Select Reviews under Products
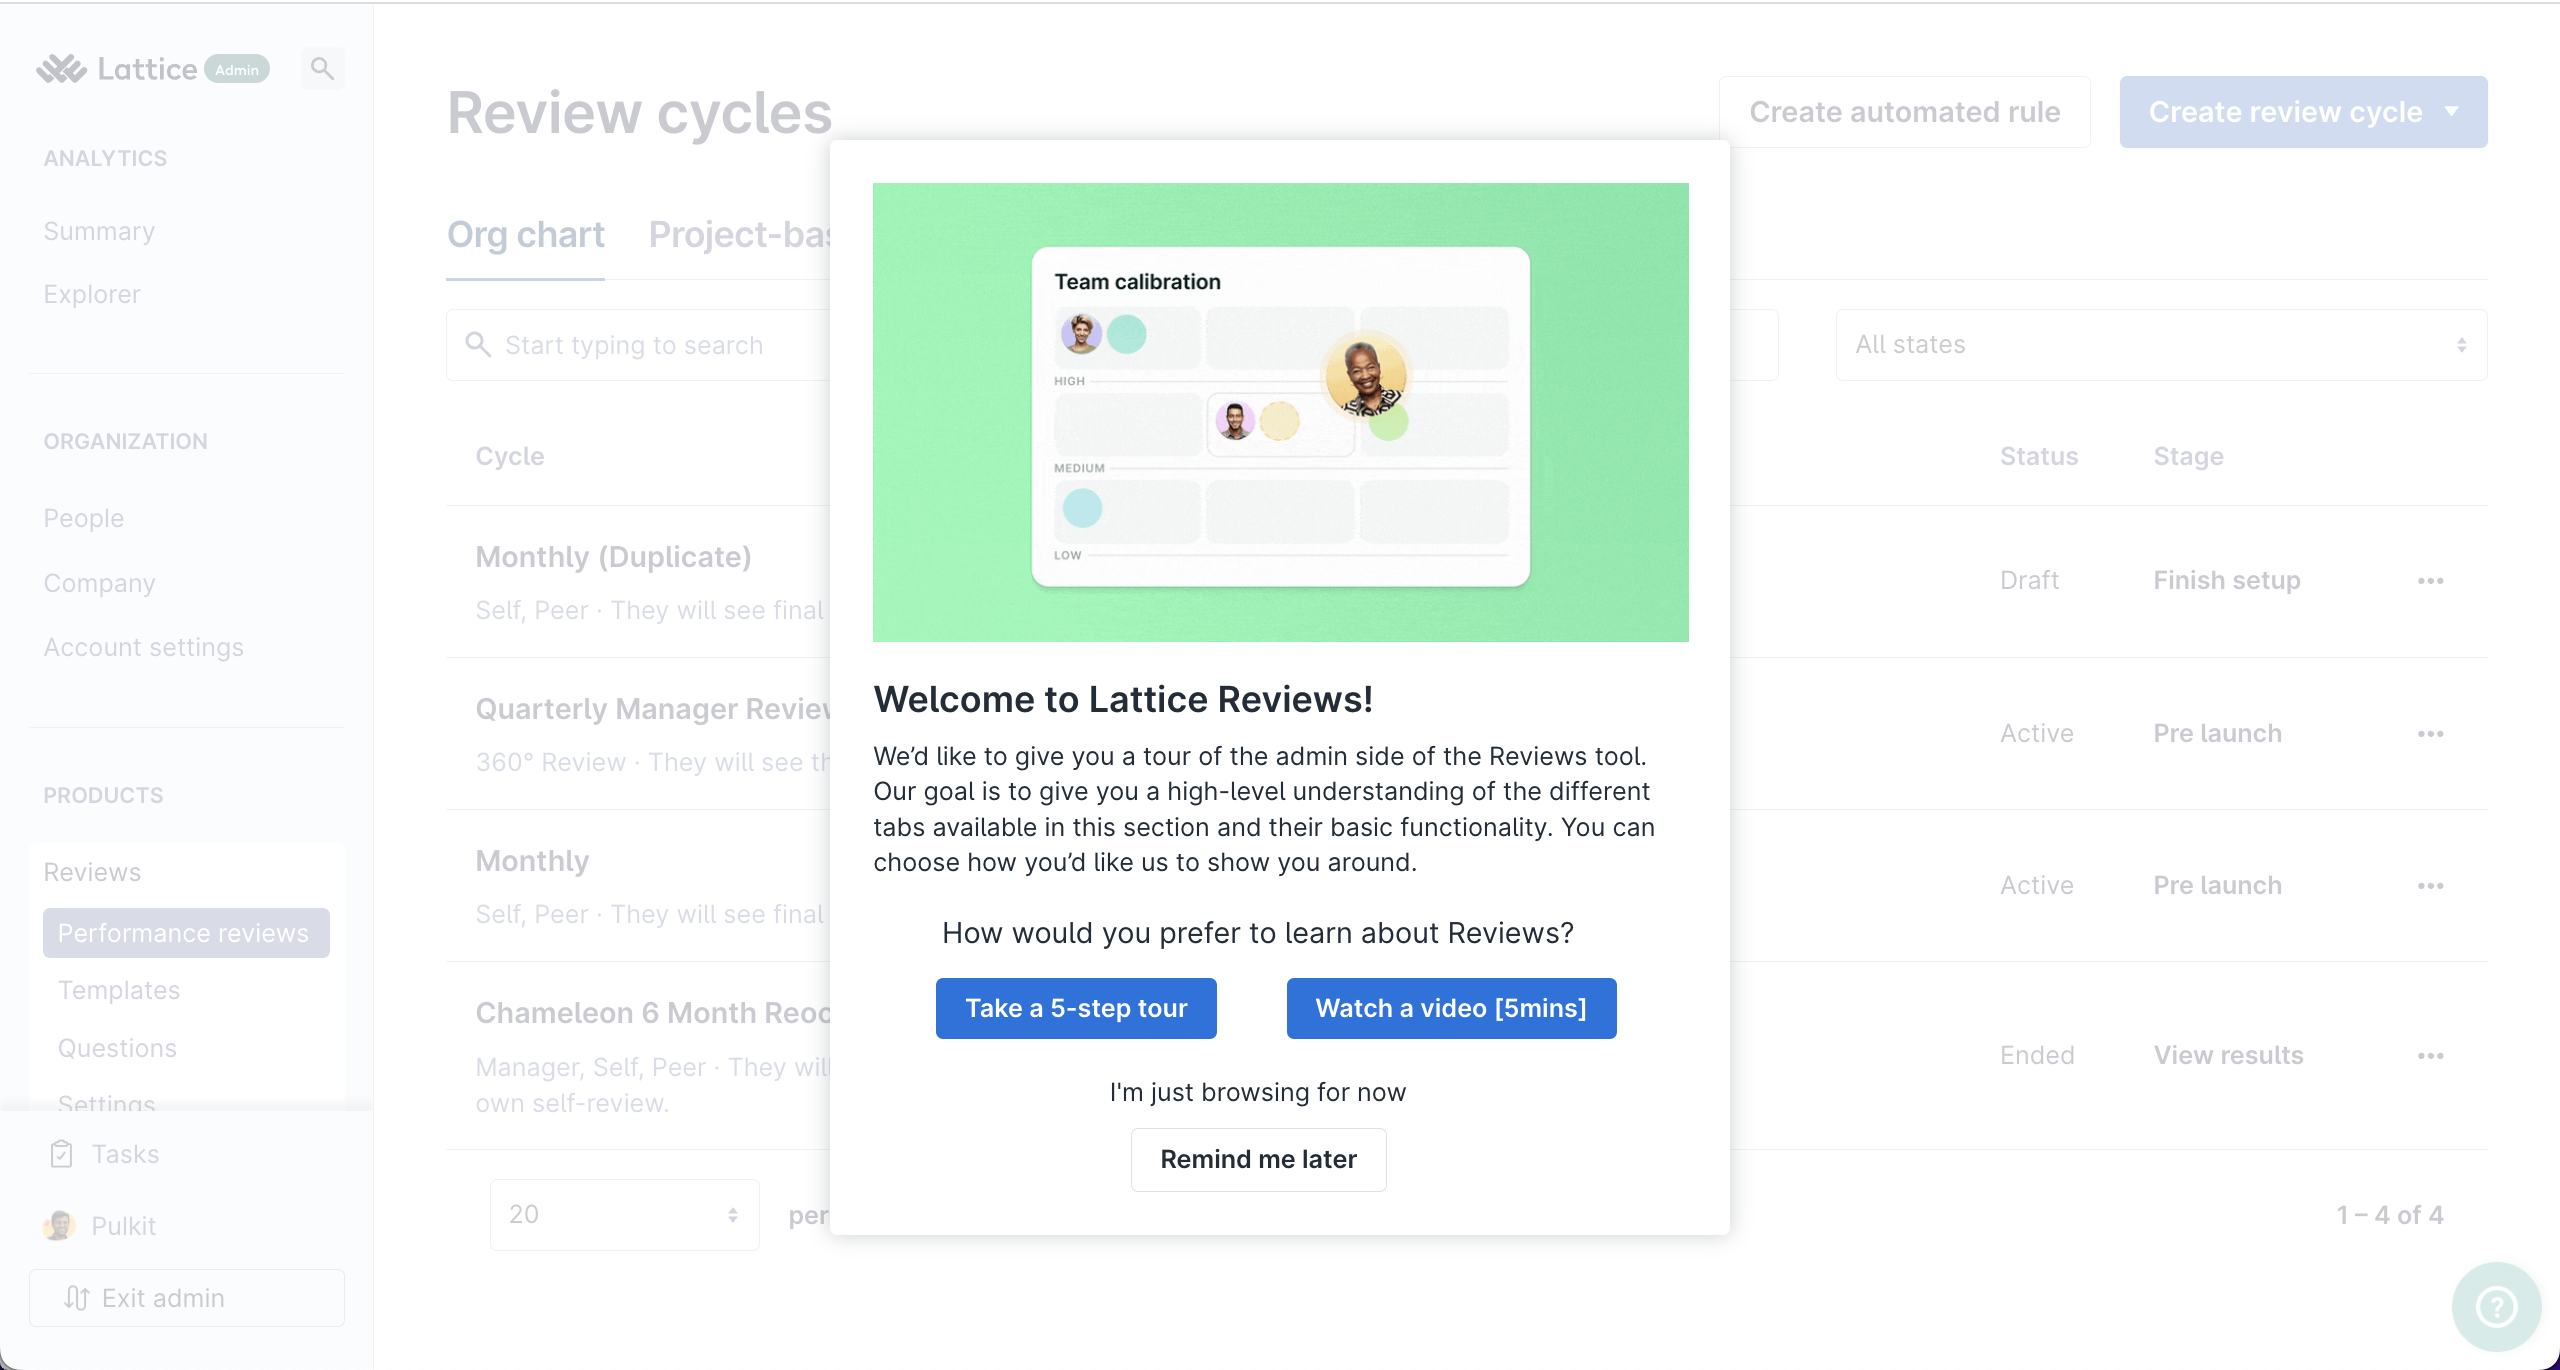2560x1370 pixels. [92, 872]
